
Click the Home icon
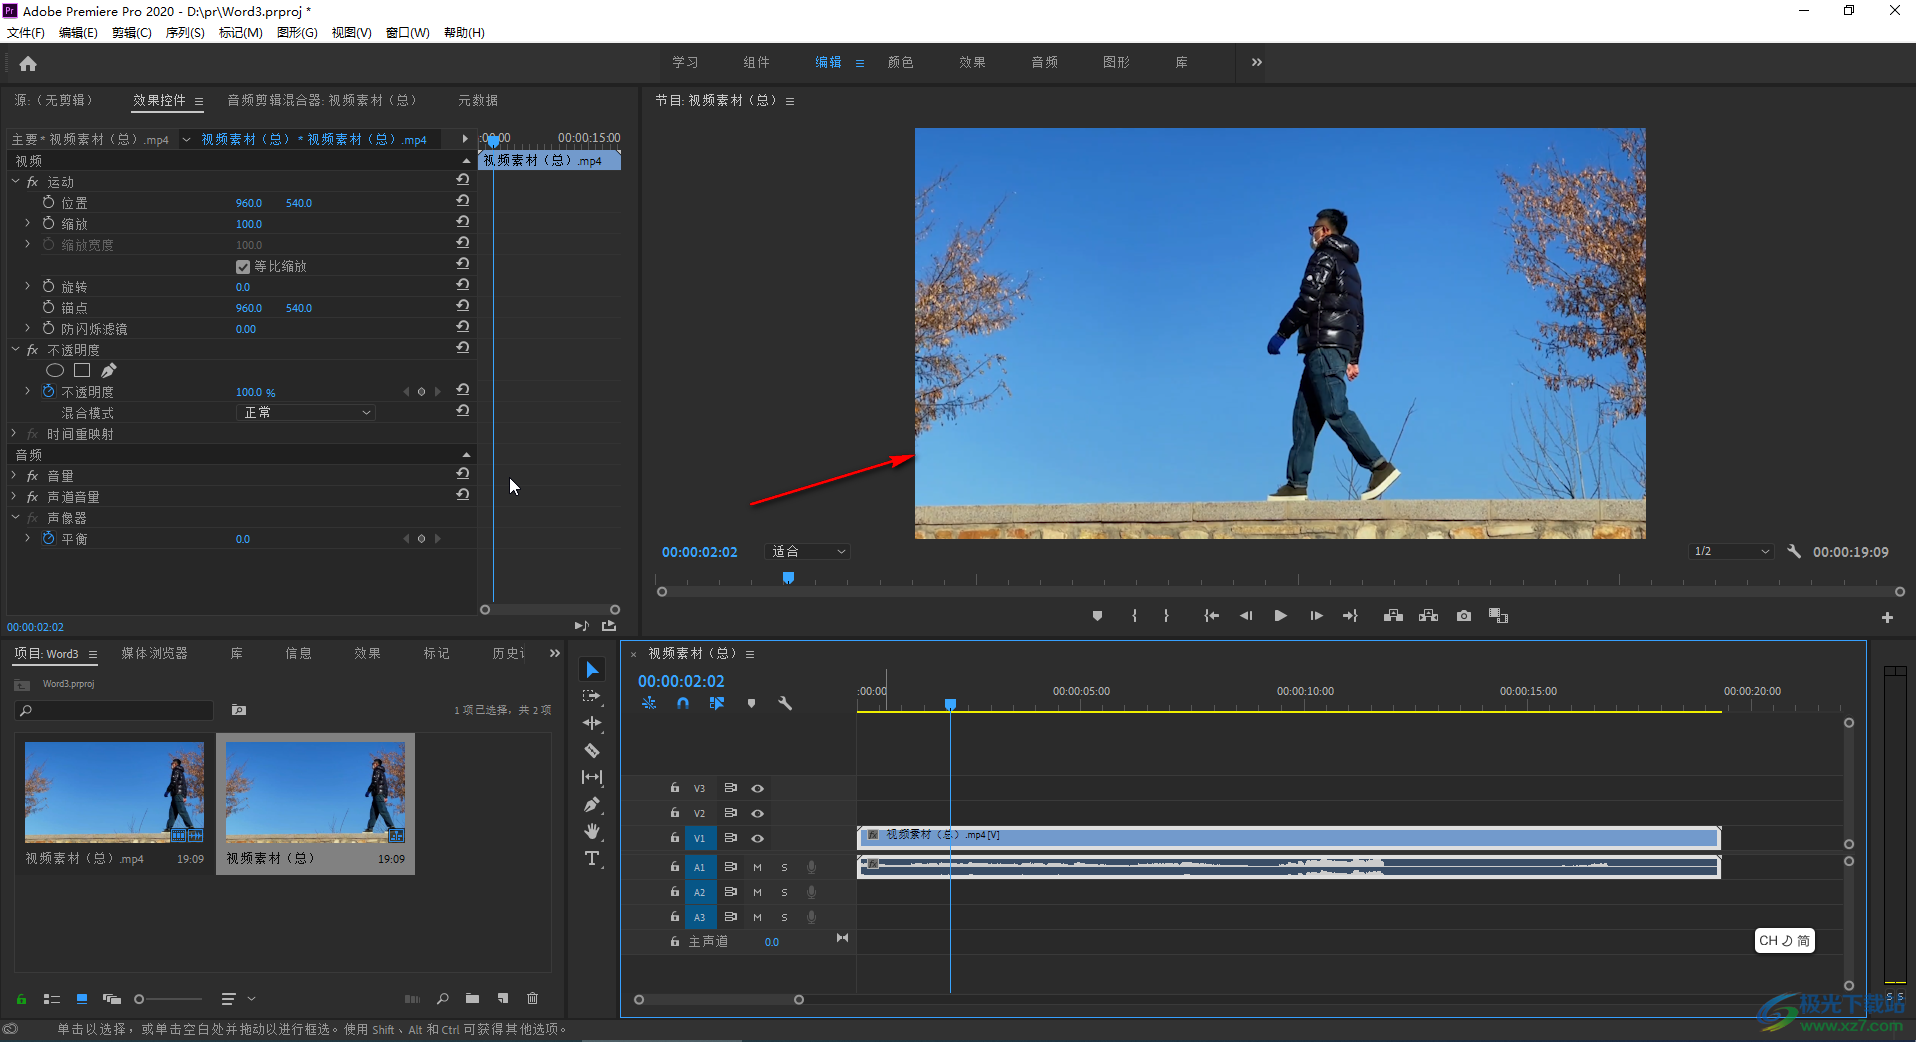pyautogui.click(x=28, y=64)
